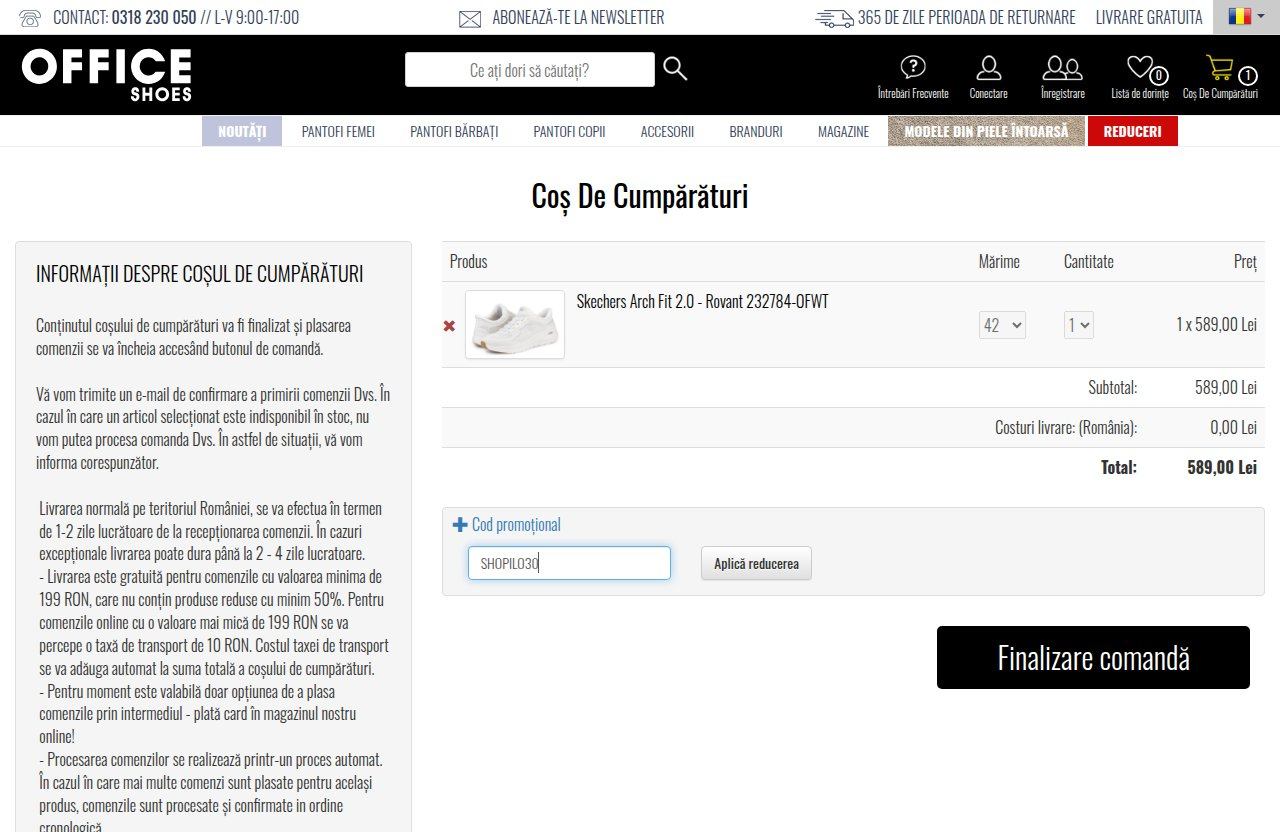1280x832 pixels.
Task: Click Skechers Arch Fit 2.0 product link
Action: tap(702, 301)
